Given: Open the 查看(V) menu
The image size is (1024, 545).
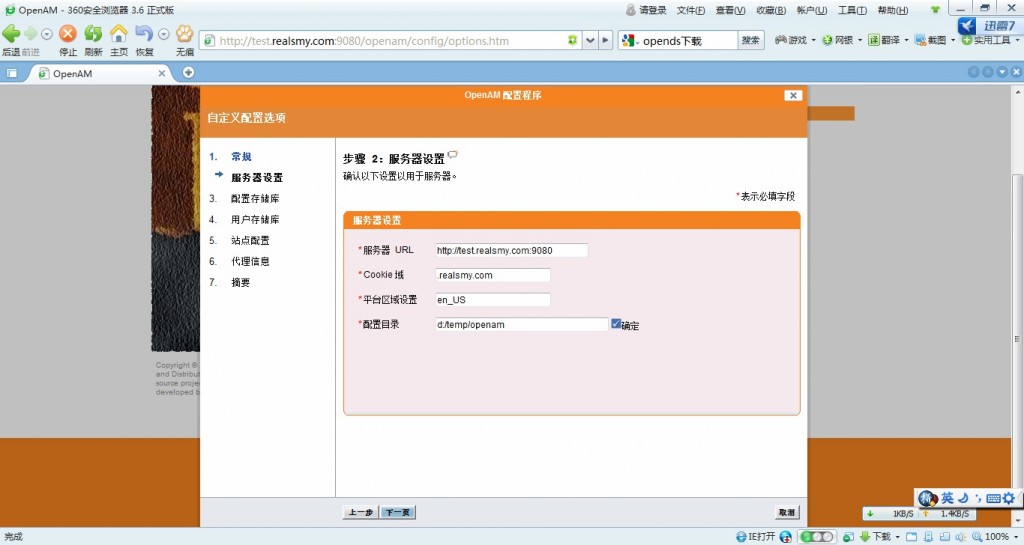Looking at the screenshot, I should point(730,10).
